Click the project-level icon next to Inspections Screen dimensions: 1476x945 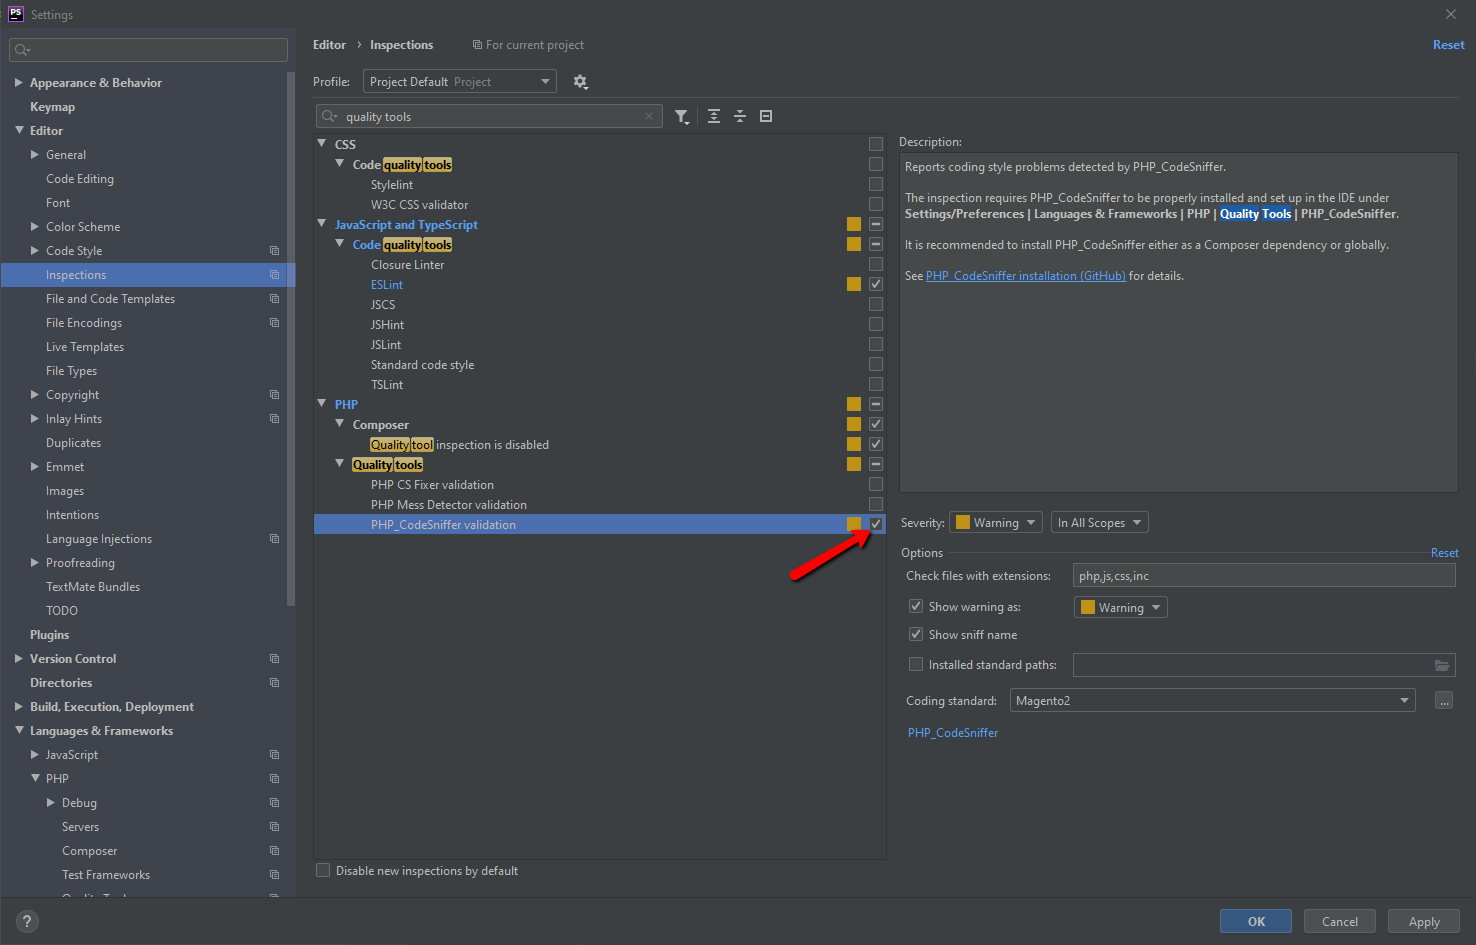point(274,275)
